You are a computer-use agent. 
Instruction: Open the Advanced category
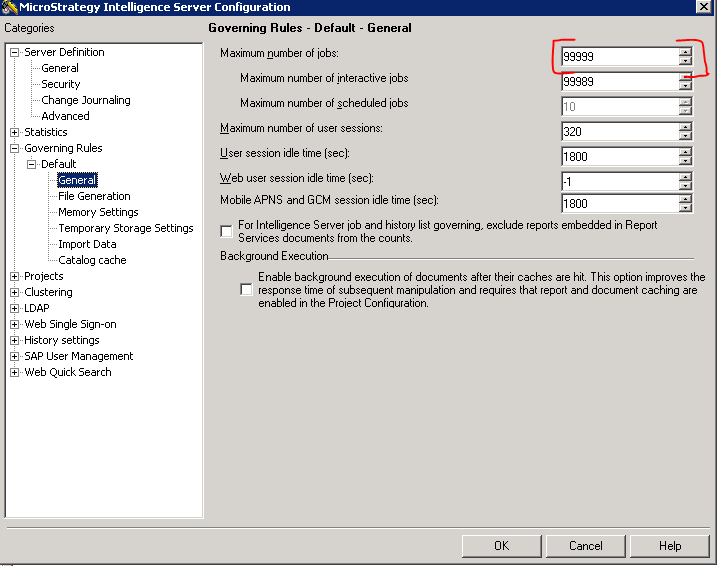click(65, 116)
